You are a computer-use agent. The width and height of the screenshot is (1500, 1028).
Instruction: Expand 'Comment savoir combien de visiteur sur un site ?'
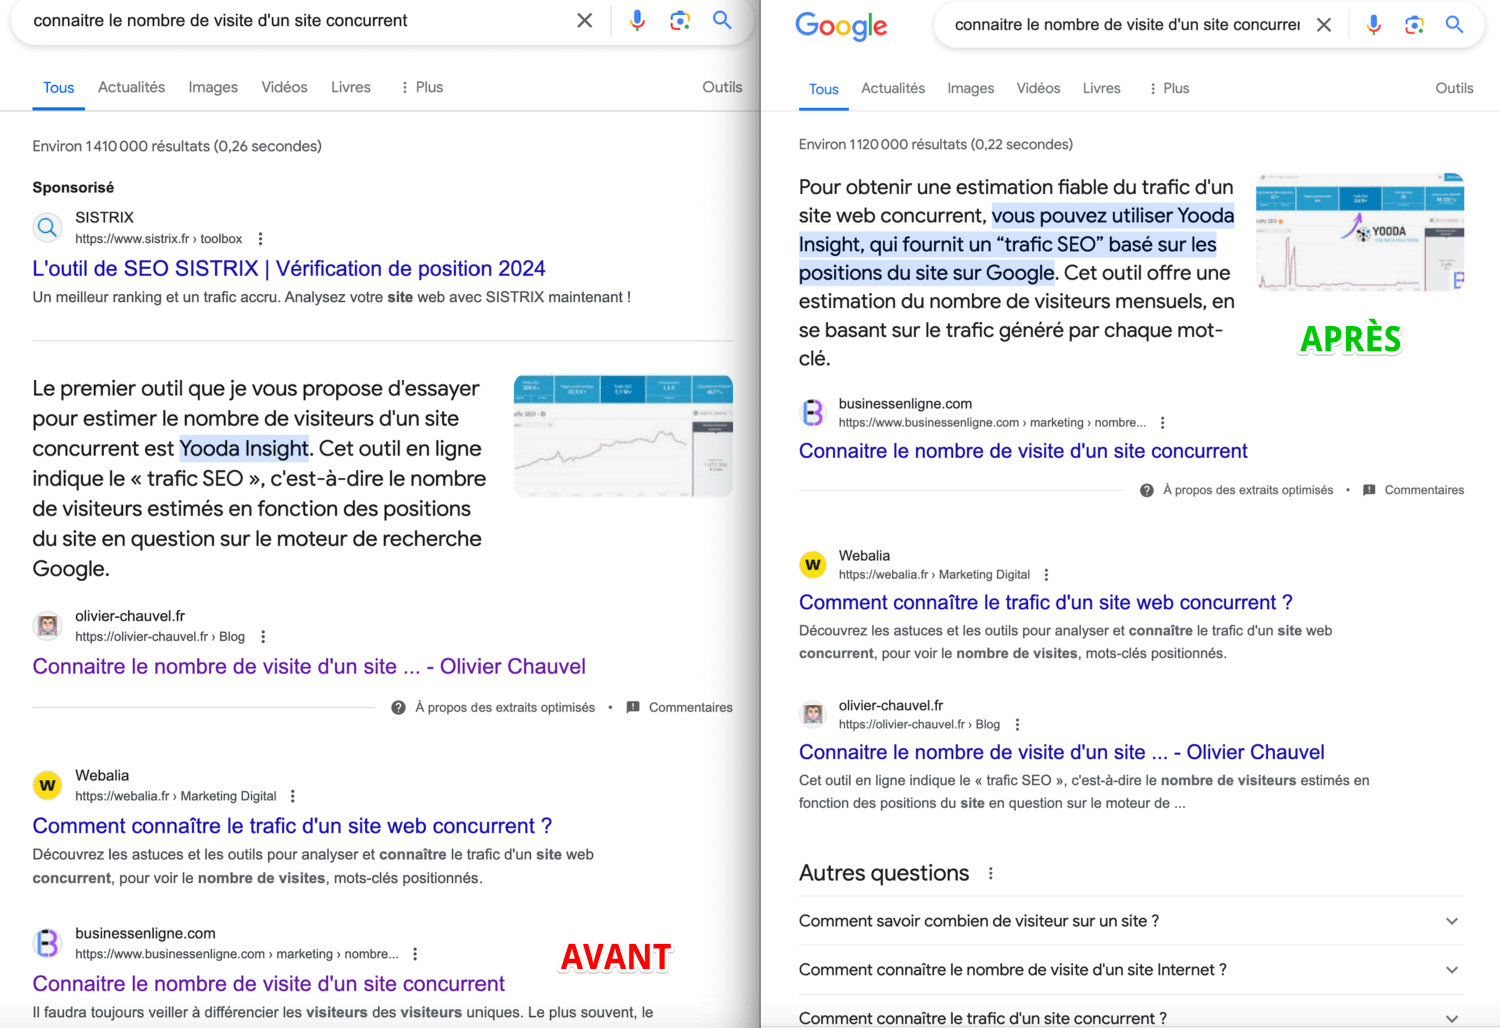tap(1131, 921)
